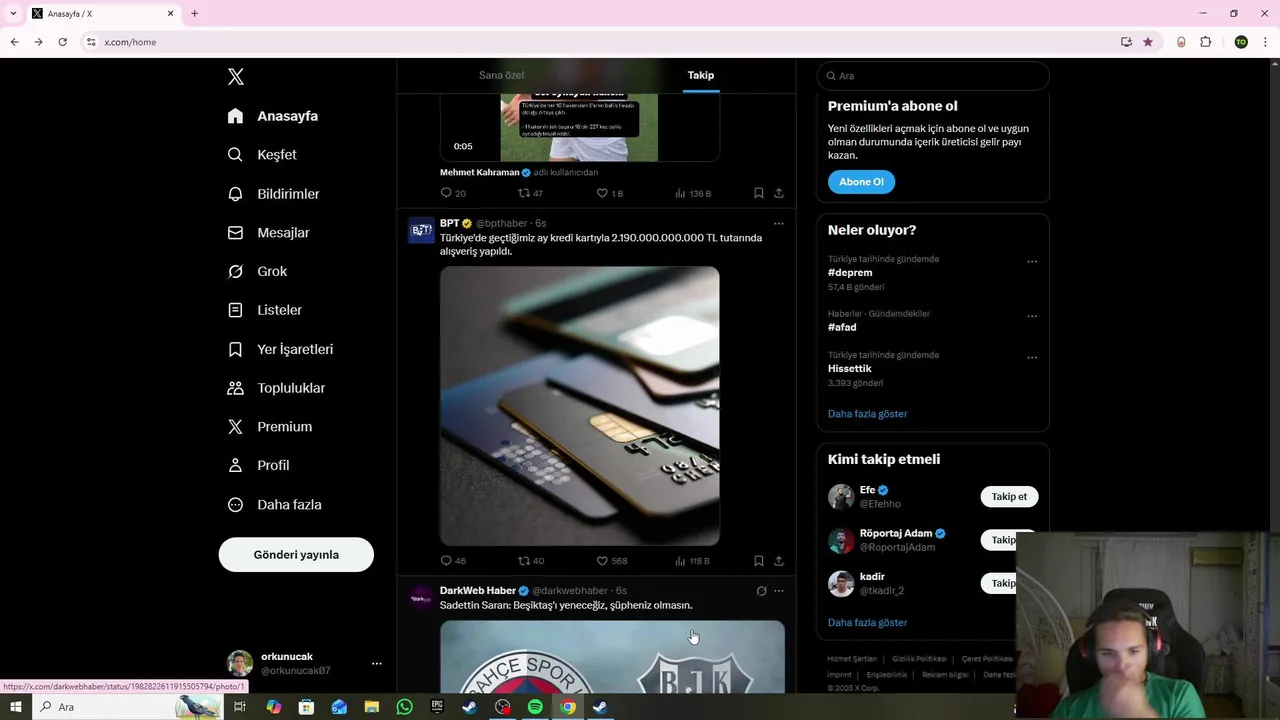Viewport: 1280px width, 720px height.
Task: Expand the Daha fazla sidebar menu
Action: tap(275, 505)
